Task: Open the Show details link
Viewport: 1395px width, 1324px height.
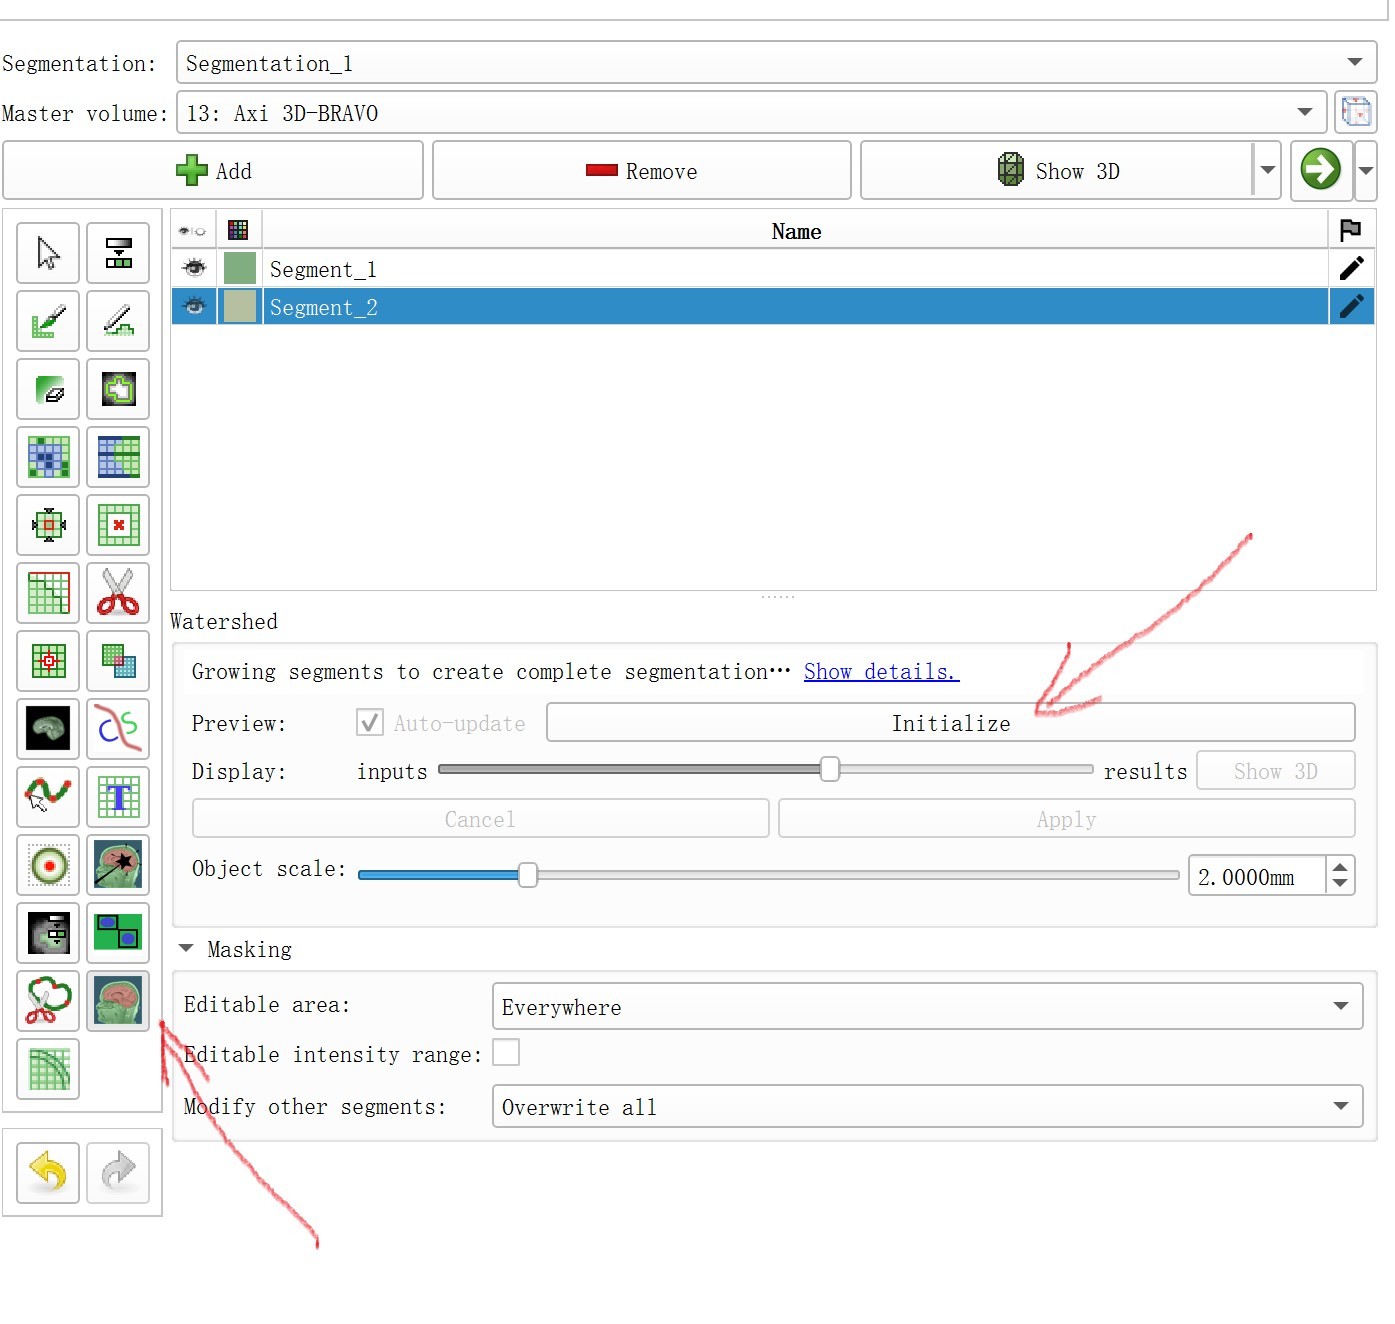Action: [880, 672]
